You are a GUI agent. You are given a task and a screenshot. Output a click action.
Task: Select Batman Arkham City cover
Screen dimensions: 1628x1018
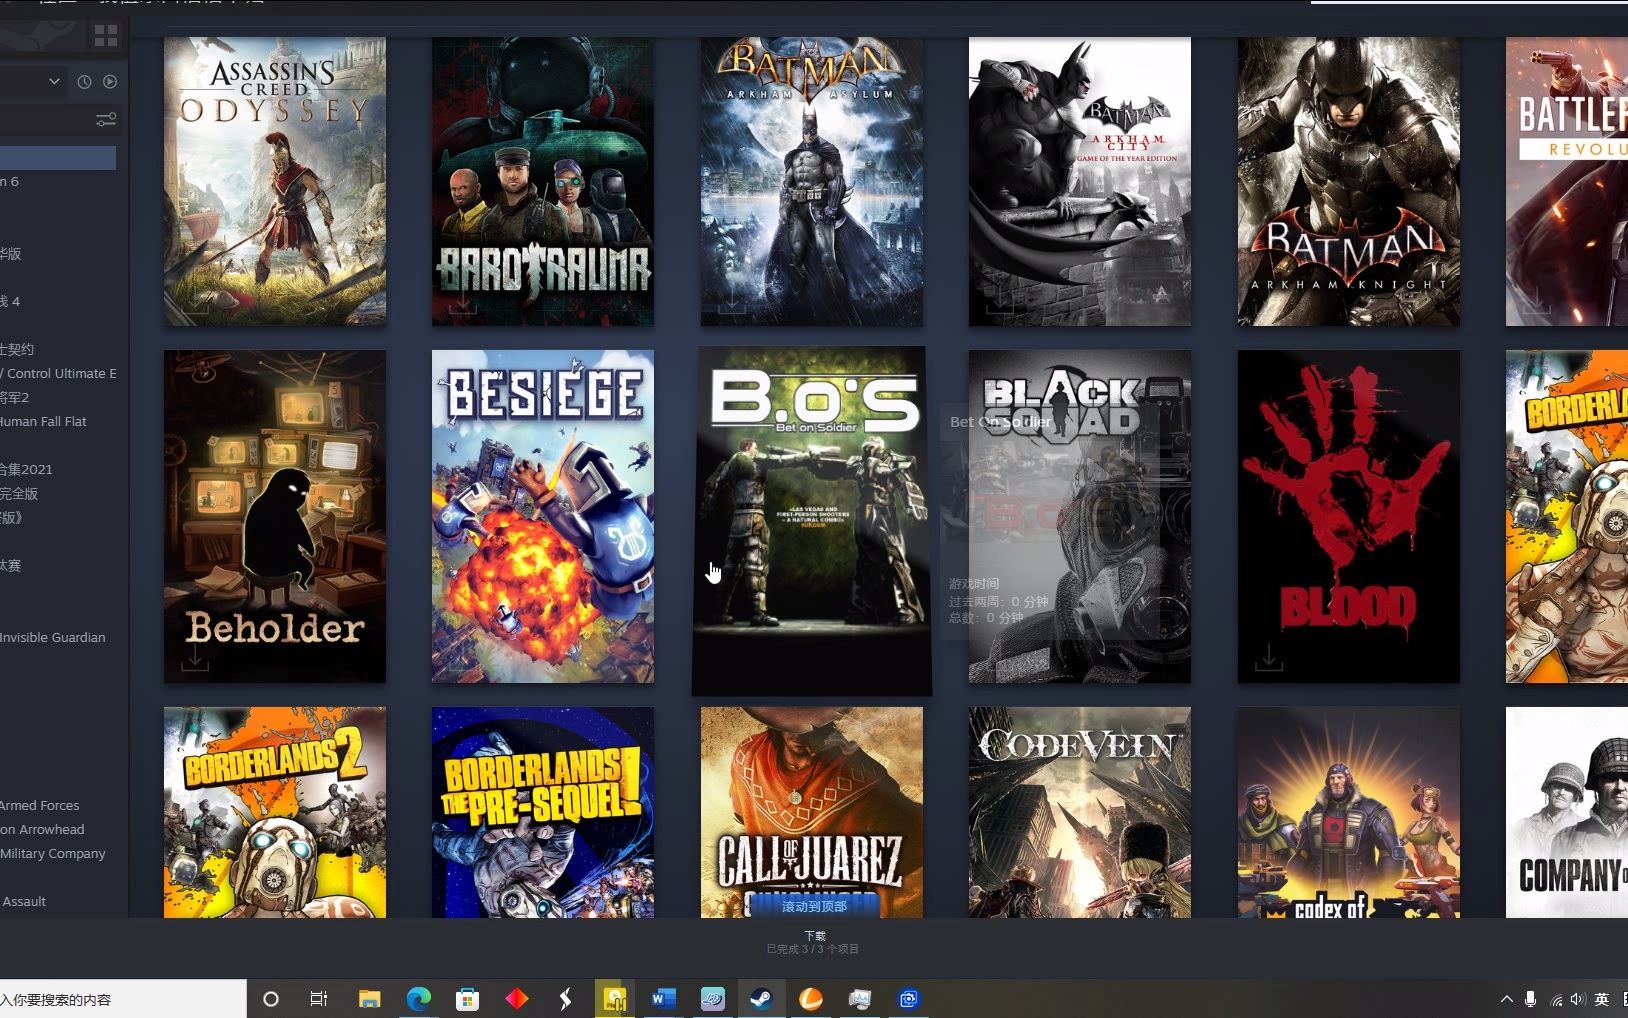coord(1080,182)
